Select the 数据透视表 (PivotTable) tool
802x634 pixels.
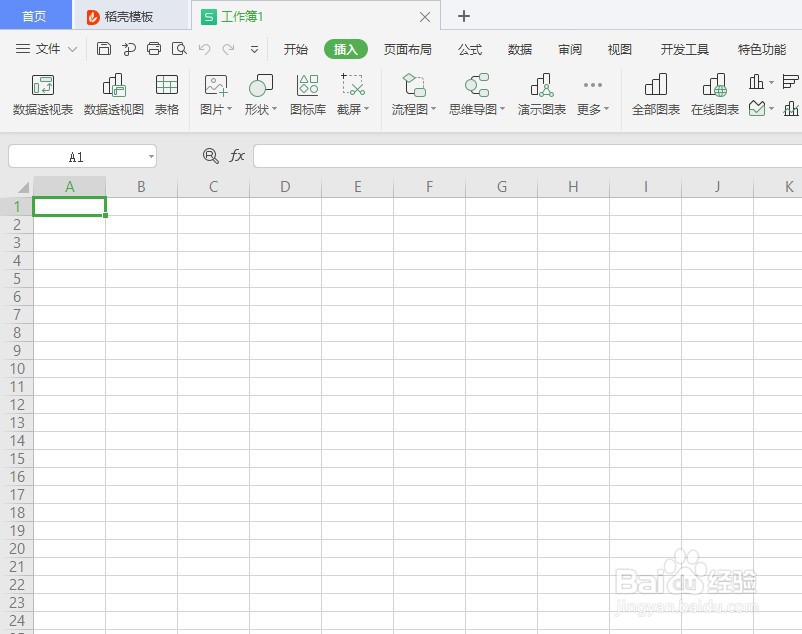pos(41,95)
